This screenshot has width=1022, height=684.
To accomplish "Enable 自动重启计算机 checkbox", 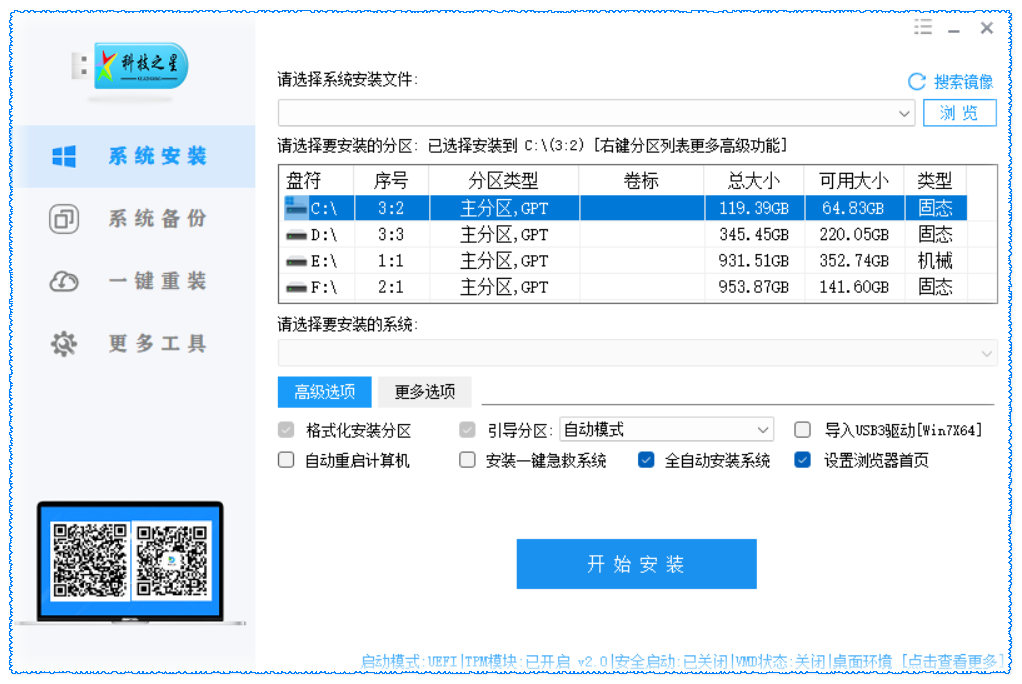I will [x=286, y=461].
